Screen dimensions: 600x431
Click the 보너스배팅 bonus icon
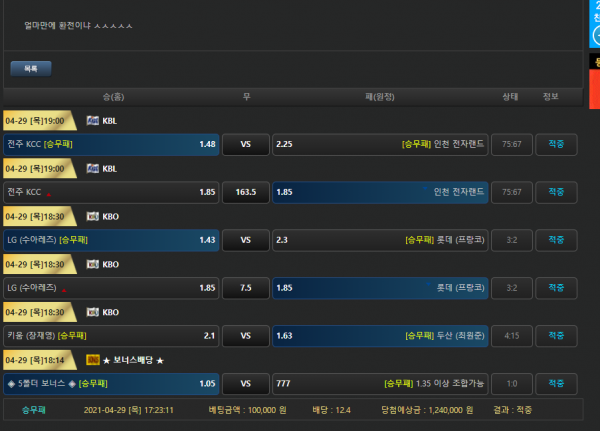tap(92, 359)
